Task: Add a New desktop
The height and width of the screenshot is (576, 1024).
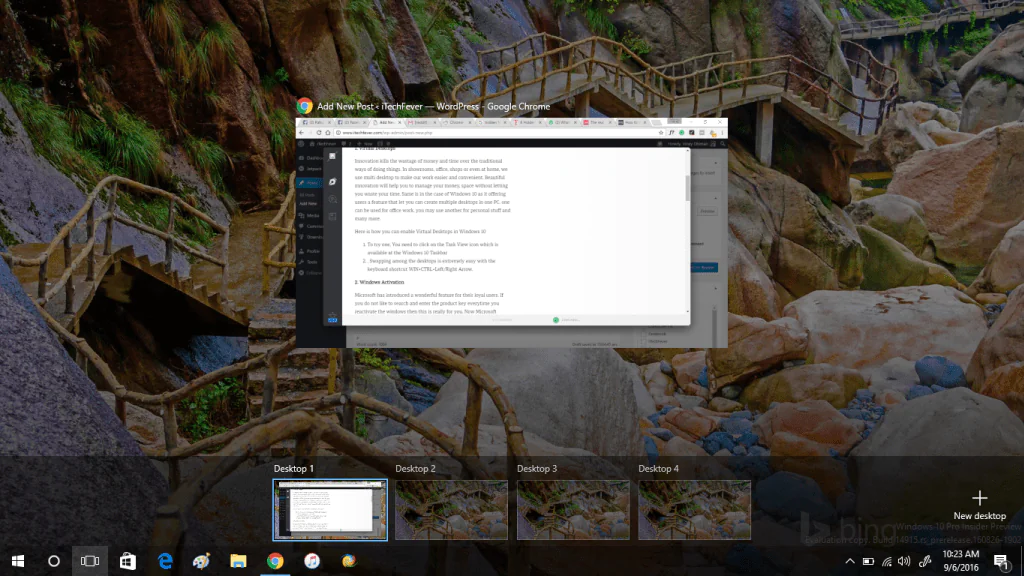Action: tap(979, 504)
